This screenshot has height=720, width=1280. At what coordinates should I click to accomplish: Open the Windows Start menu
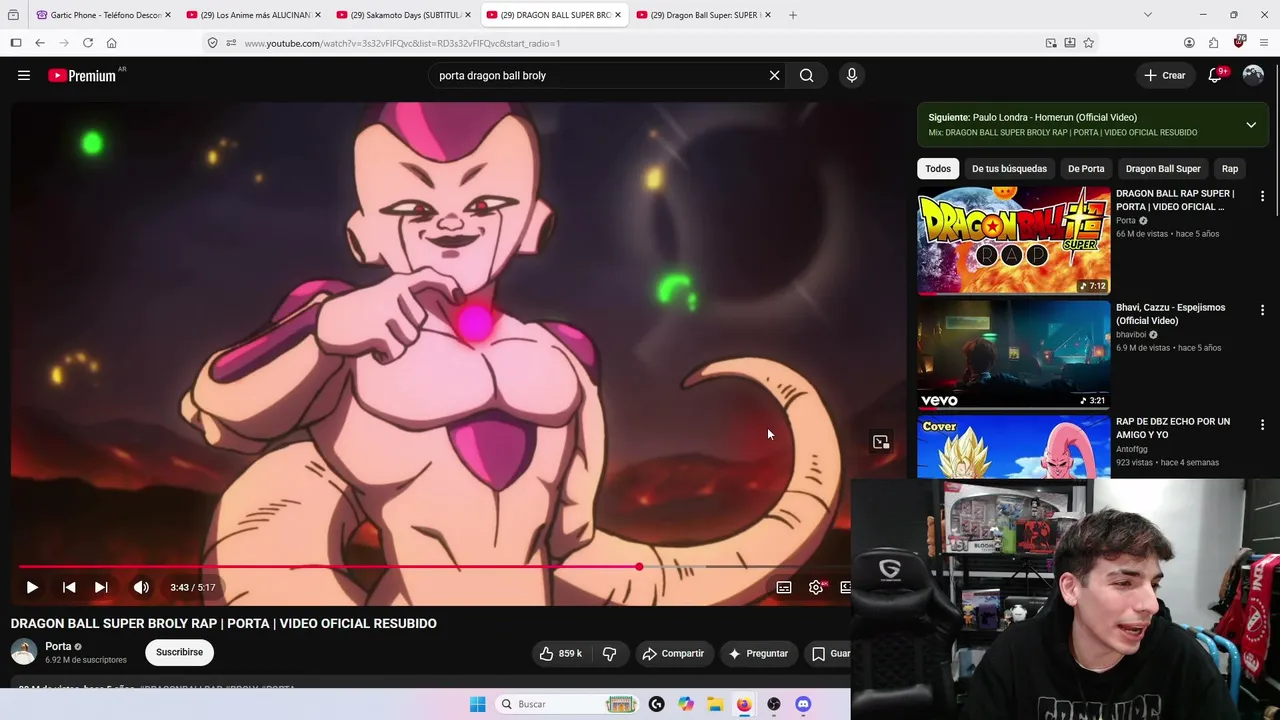click(478, 704)
